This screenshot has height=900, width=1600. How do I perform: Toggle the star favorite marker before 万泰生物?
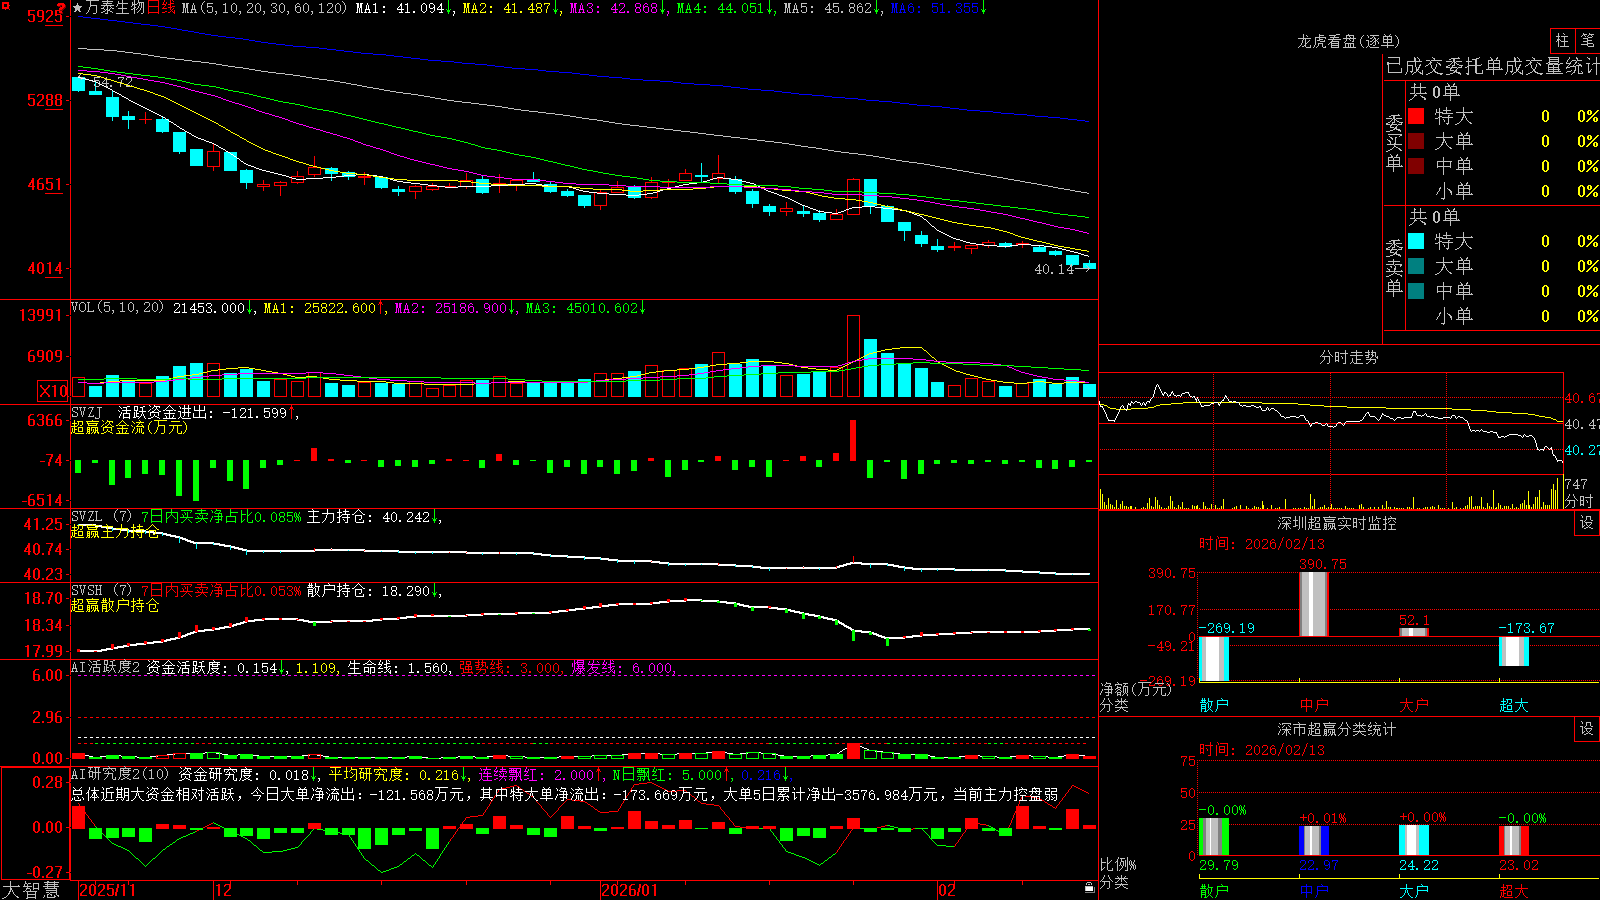click(x=77, y=8)
